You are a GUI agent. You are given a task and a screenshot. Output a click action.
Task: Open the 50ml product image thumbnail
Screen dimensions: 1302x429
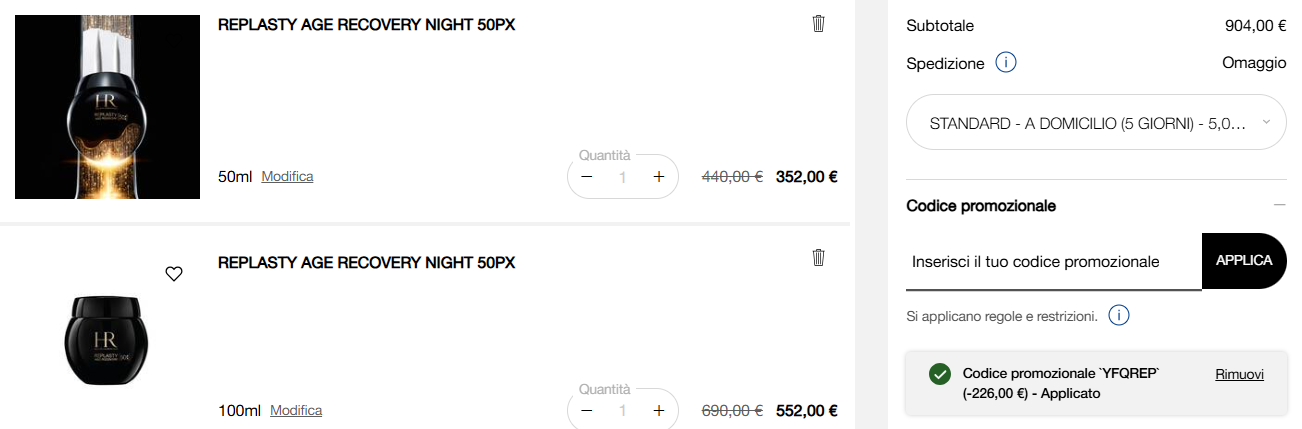(x=107, y=100)
